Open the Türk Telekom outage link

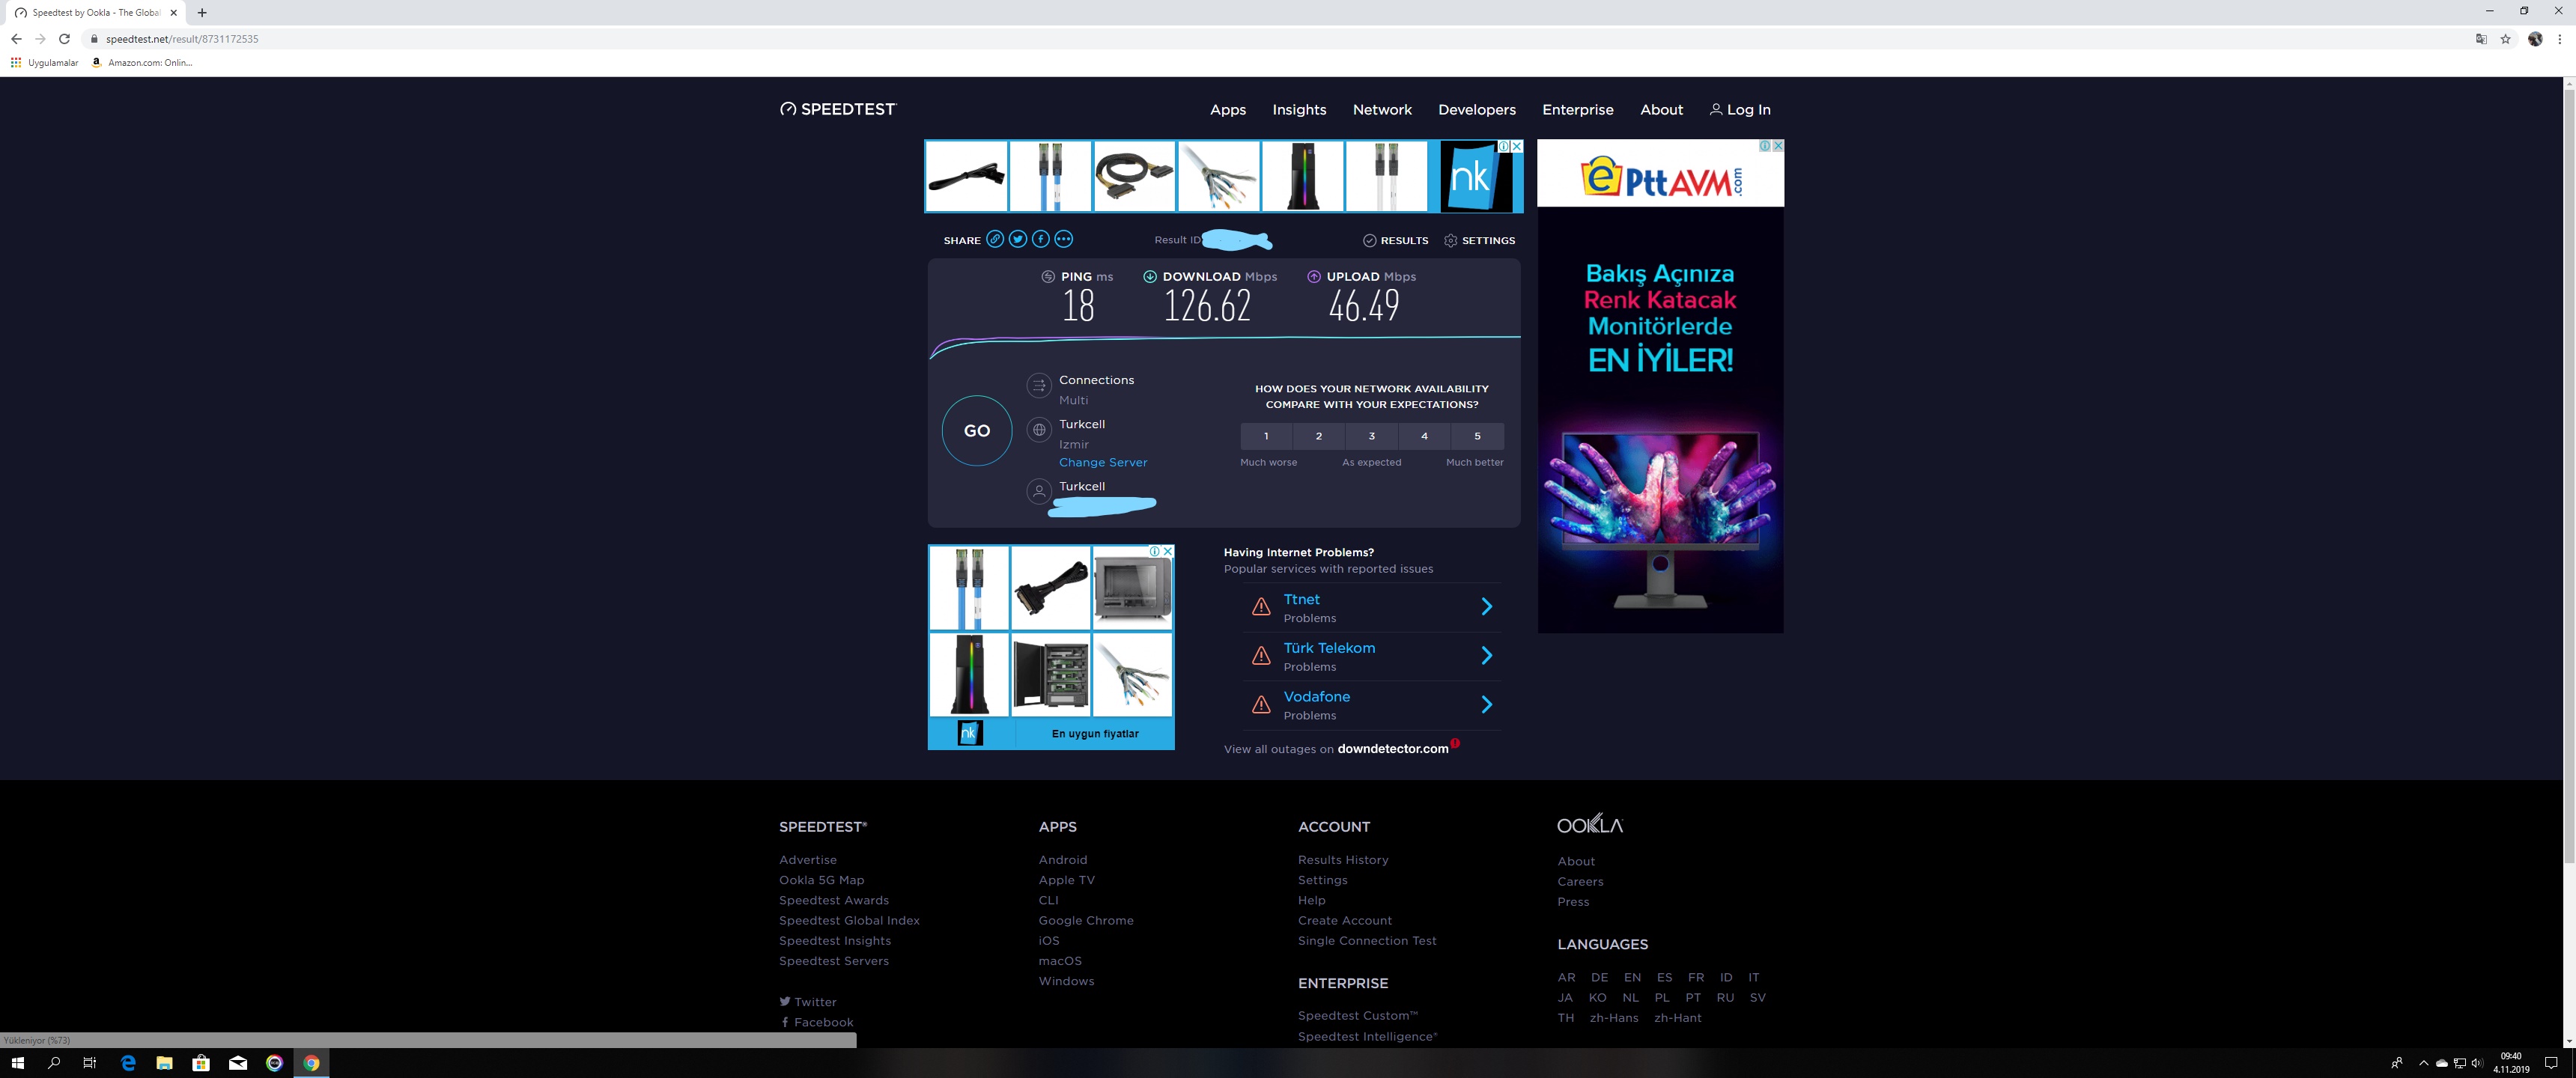(1329, 648)
